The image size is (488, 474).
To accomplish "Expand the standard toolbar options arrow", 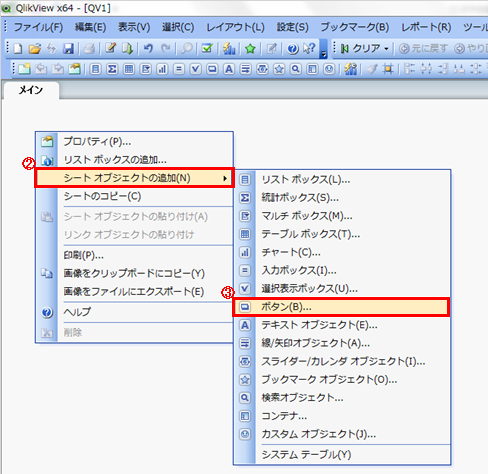I will pyautogui.click(x=323, y=49).
